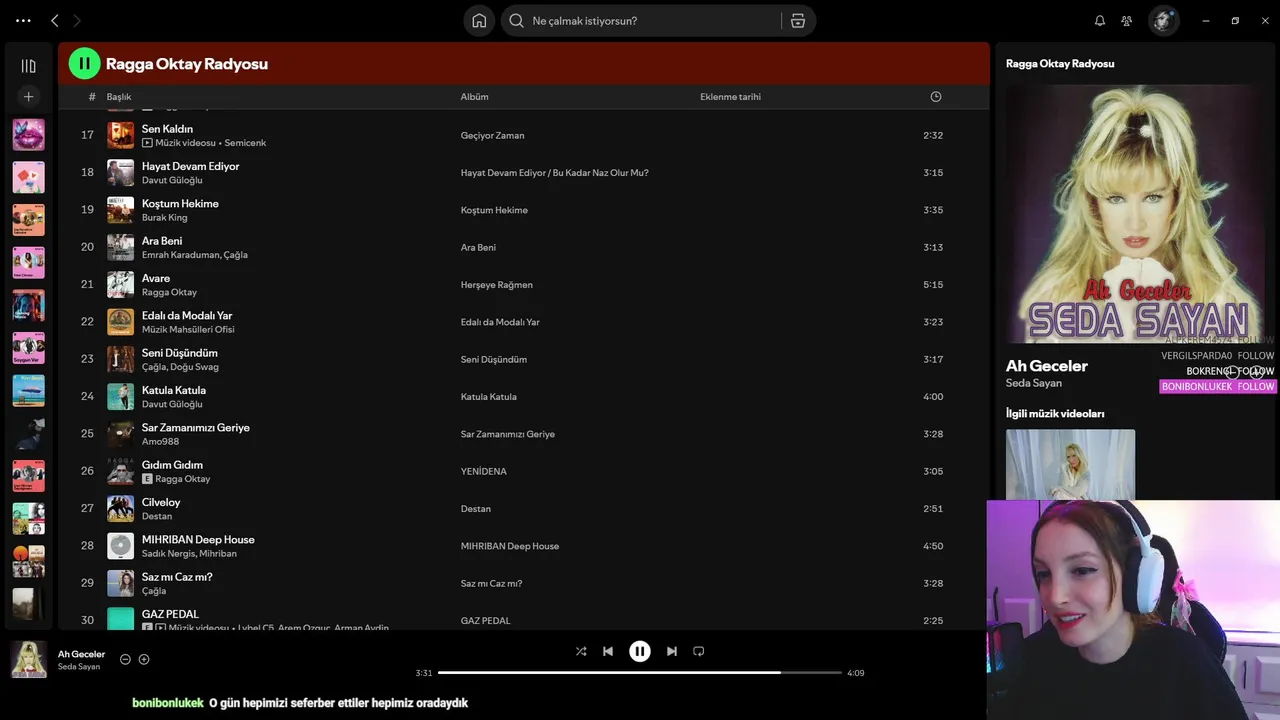The height and width of the screenshot is (720, 1280).
Task: Toggle repeat mode
Action: pyautogui.click(x=699, y=651)
